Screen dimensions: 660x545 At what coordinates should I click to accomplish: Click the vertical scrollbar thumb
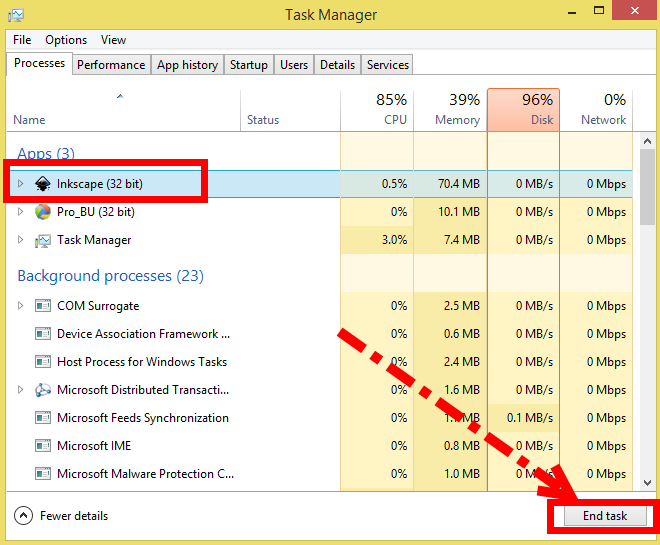coord(647,187)
